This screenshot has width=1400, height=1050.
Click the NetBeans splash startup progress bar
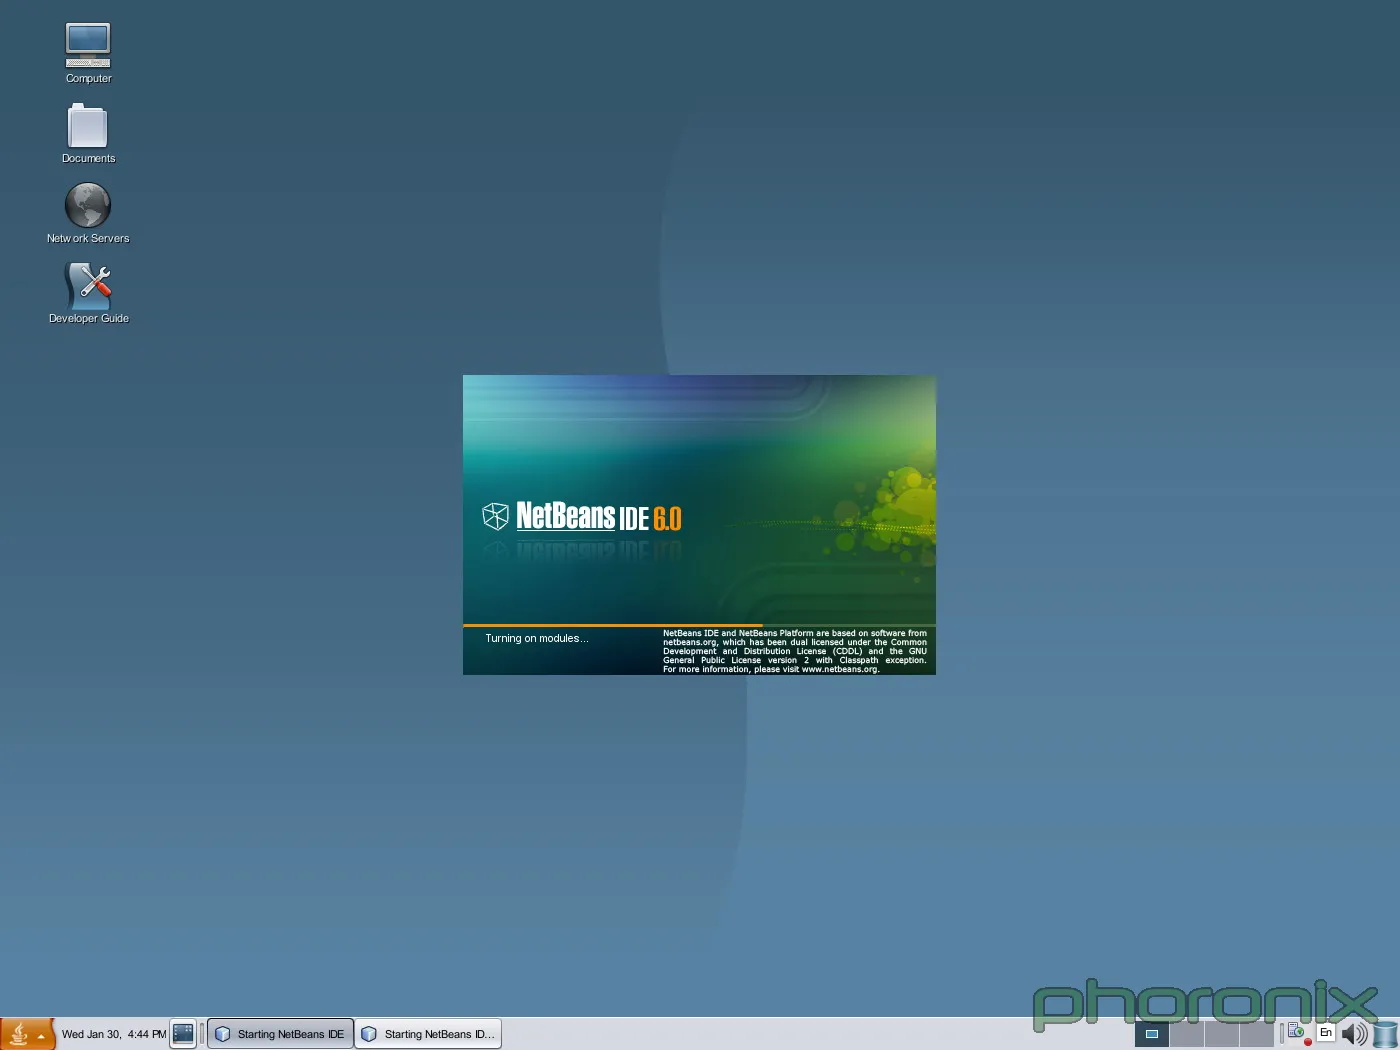click(x=699, y=626)
